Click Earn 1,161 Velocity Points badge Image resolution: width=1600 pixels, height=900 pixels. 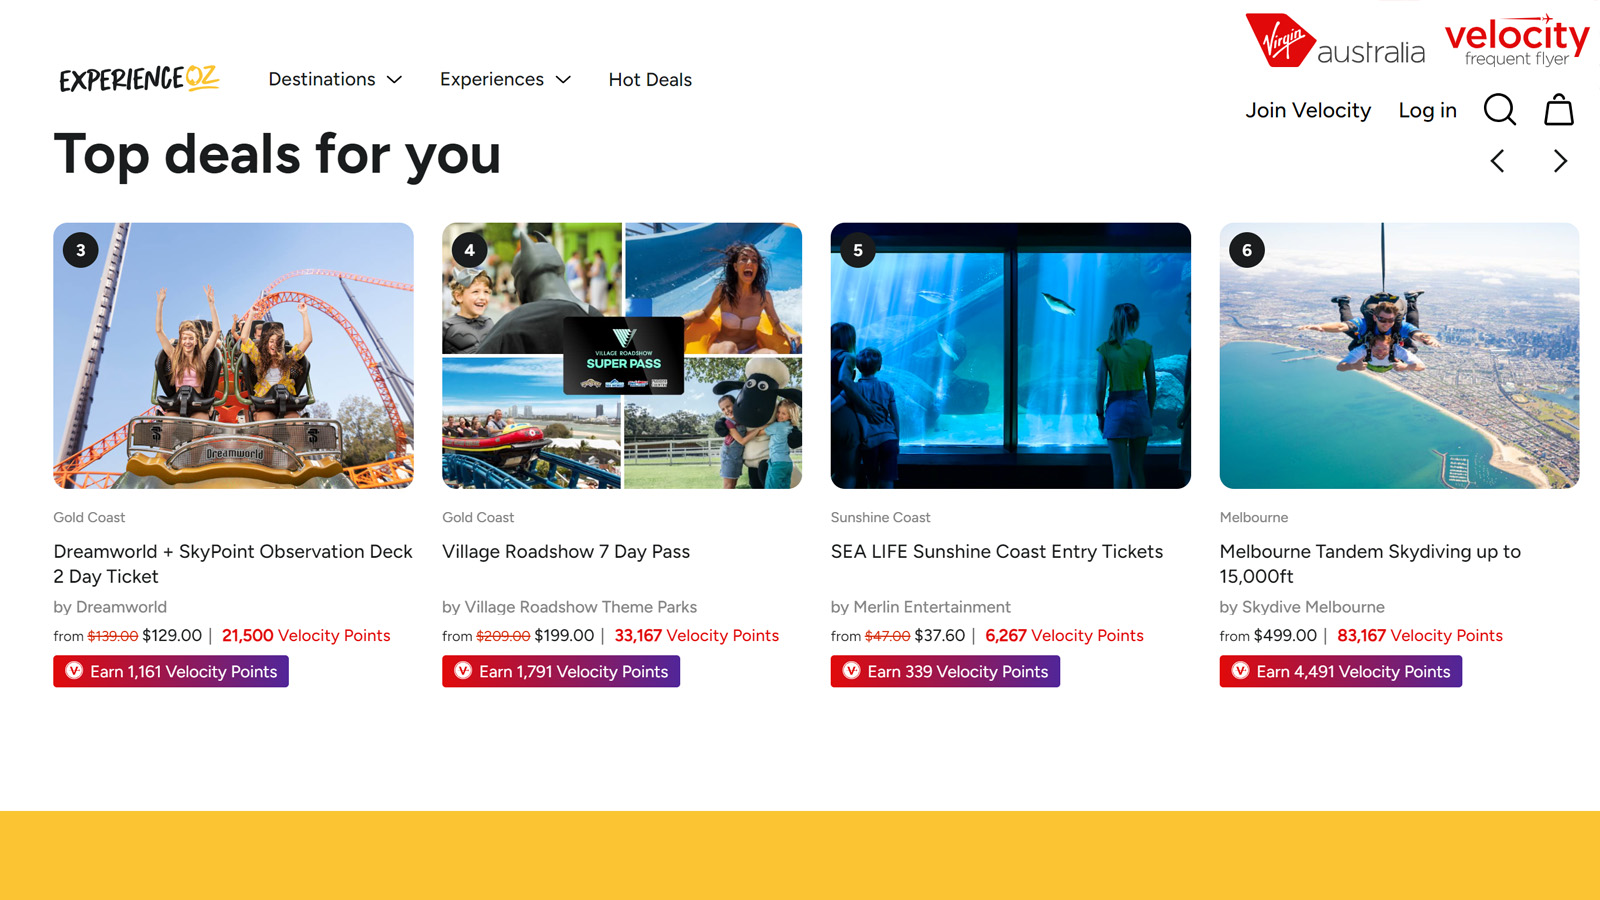171,671
